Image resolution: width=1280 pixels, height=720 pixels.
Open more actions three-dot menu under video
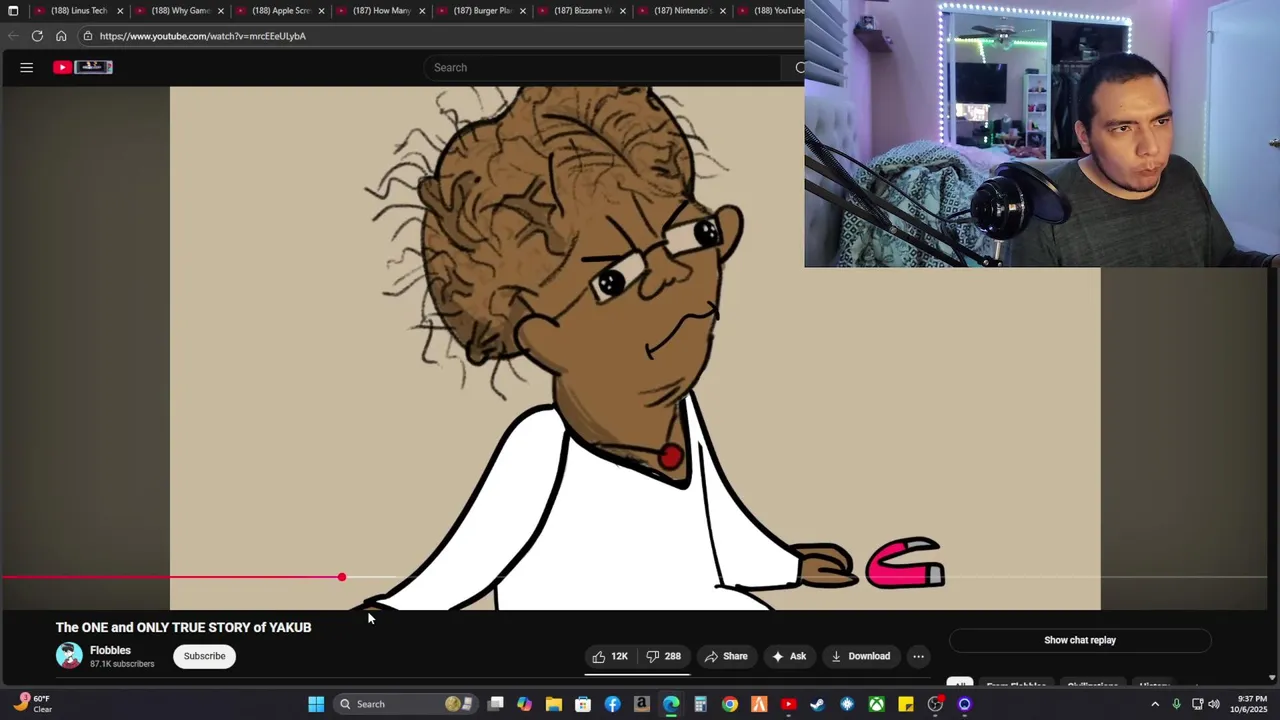(918, 656)
